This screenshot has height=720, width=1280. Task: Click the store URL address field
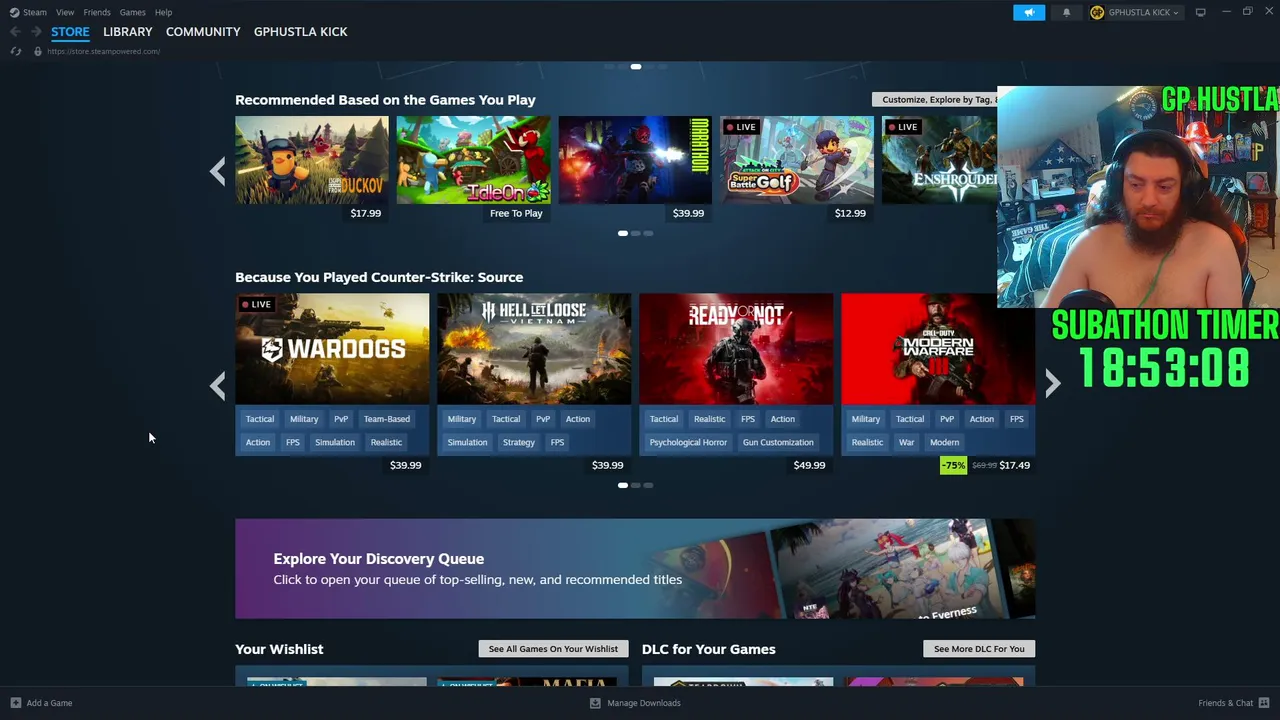point(103,51)
